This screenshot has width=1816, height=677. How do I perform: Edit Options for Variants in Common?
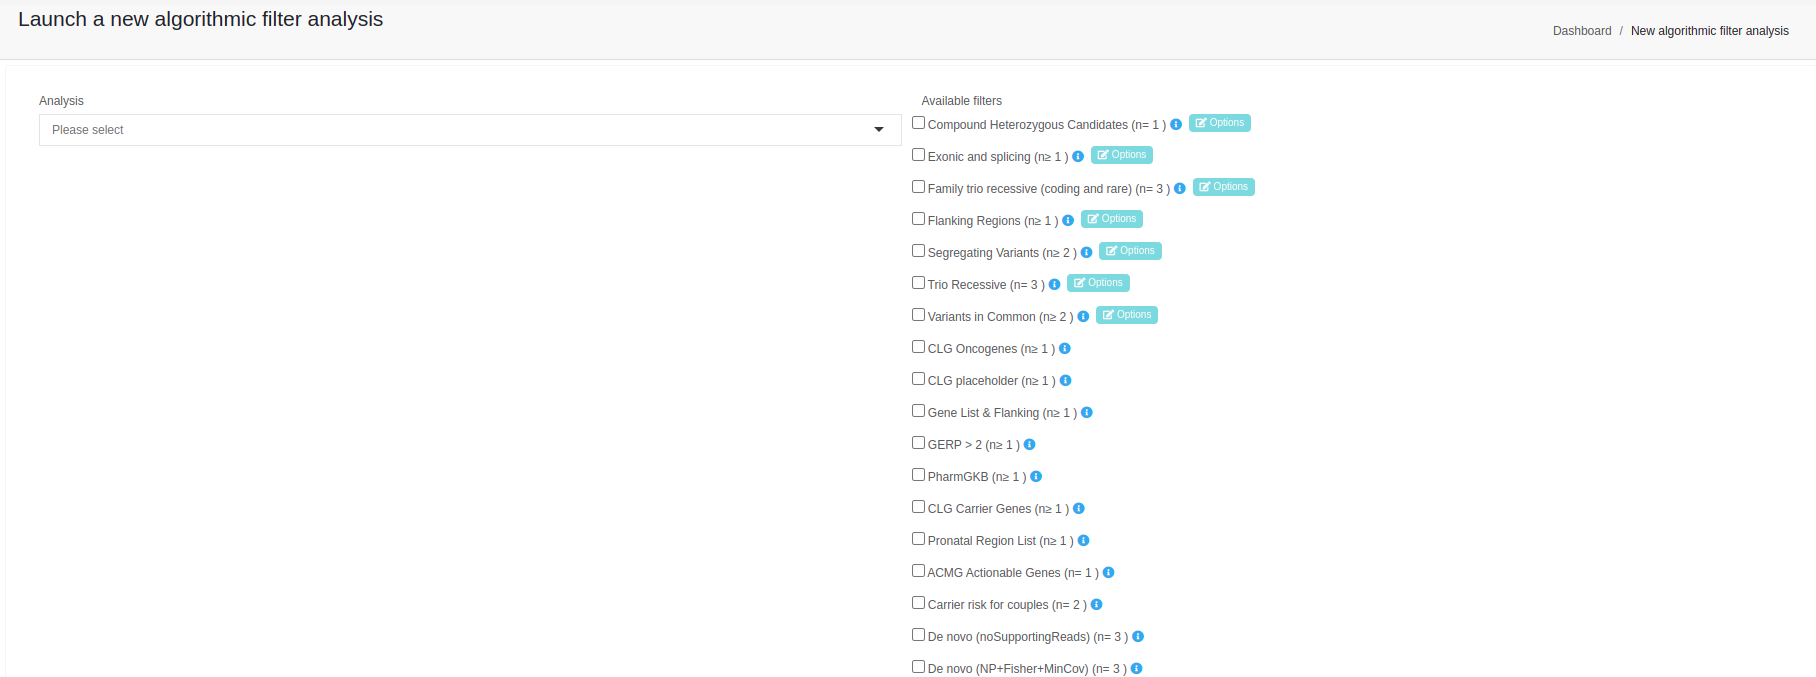(x=1127, y=315)
